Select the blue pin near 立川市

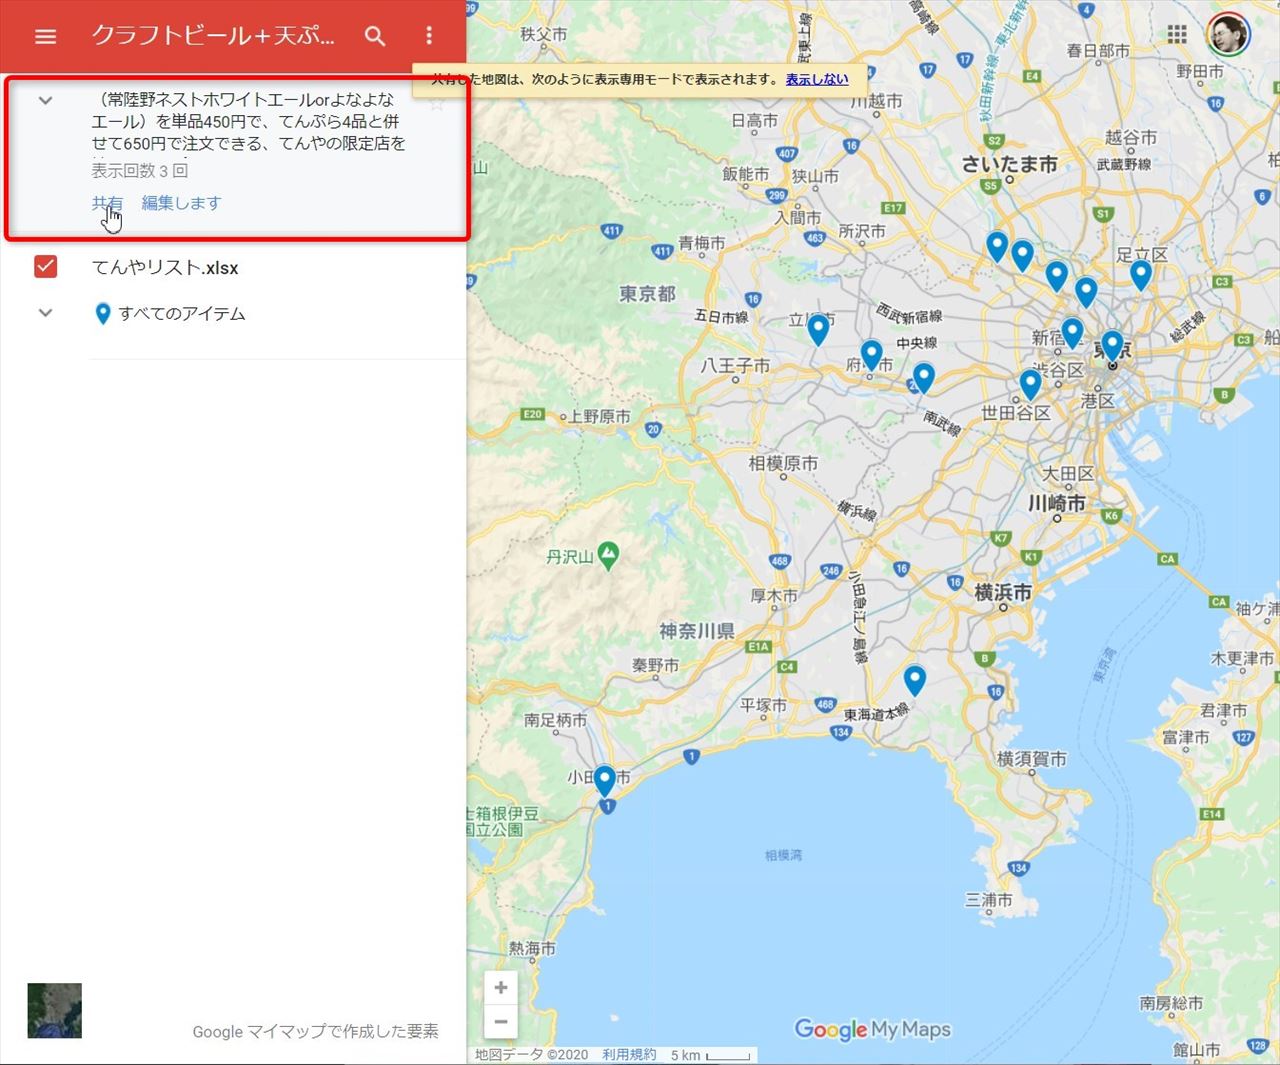tap(818, 329)
